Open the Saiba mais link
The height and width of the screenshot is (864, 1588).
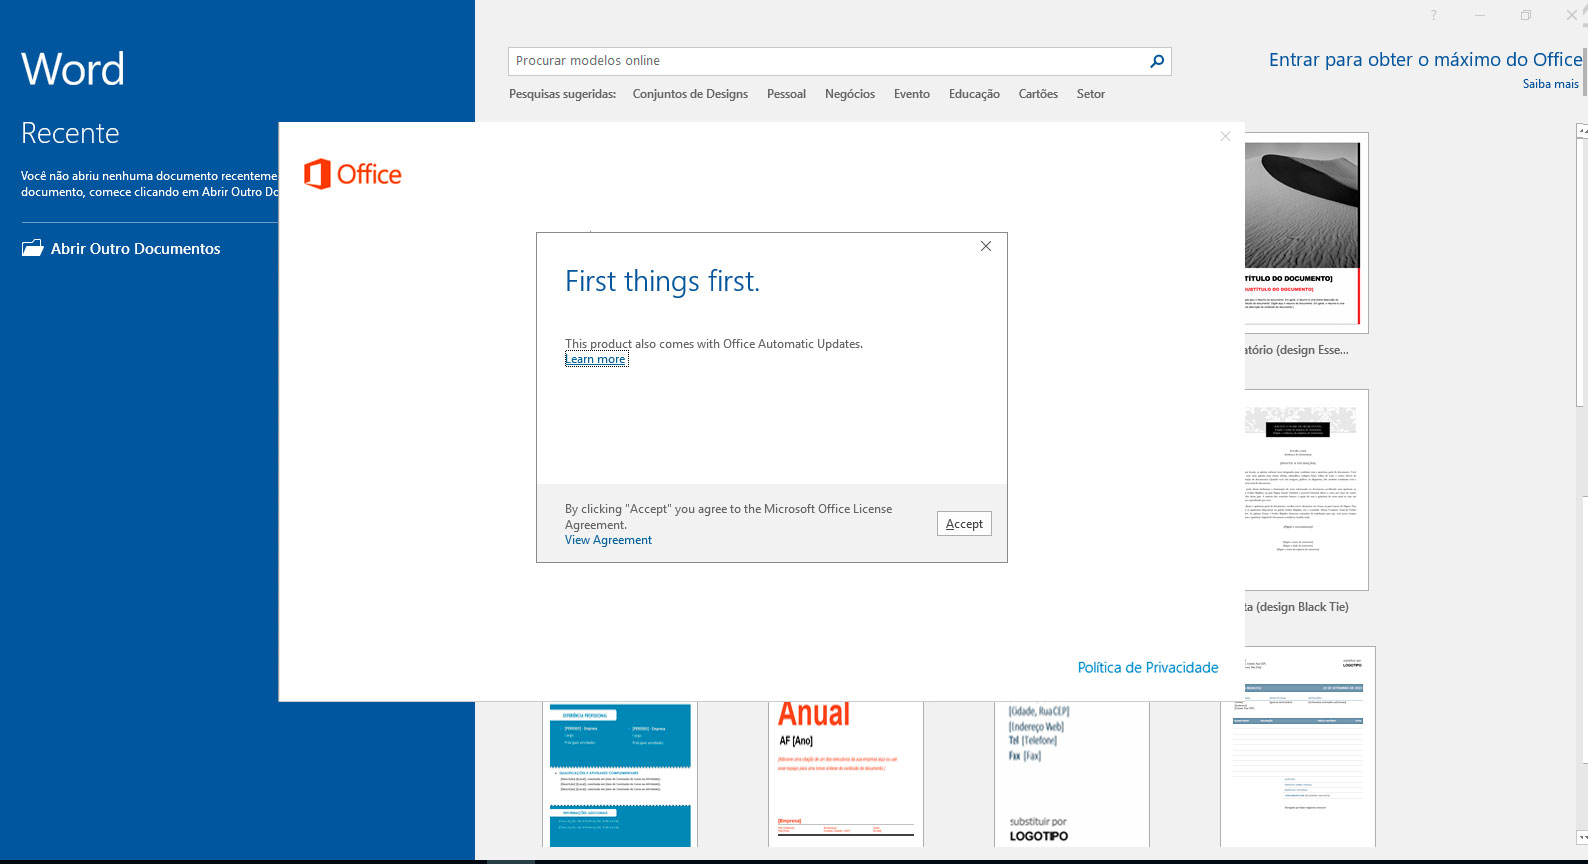pos(1550,84)
